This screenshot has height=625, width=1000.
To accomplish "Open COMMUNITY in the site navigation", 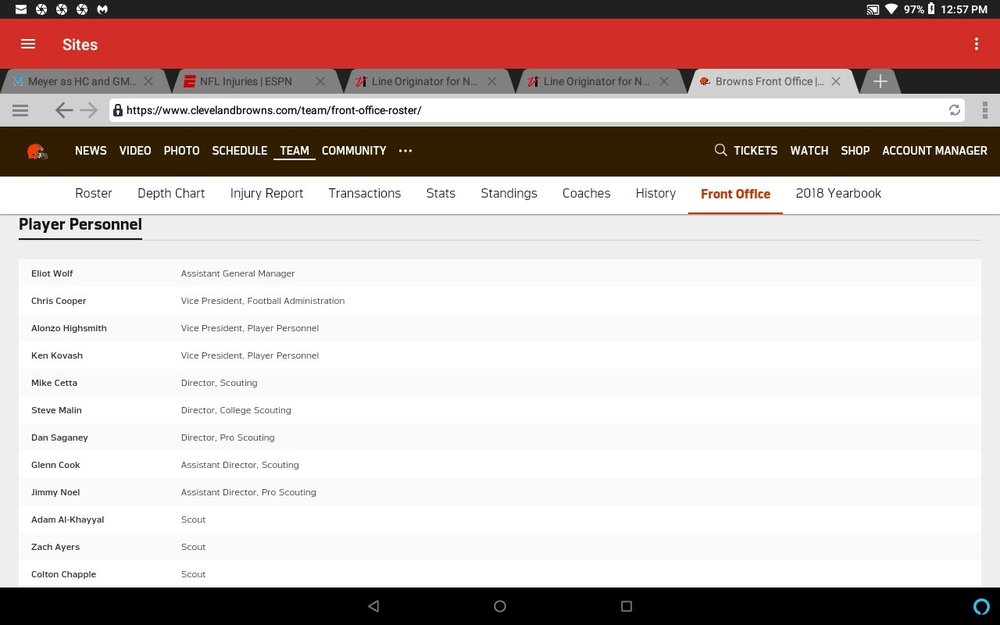I will [354, 151].
